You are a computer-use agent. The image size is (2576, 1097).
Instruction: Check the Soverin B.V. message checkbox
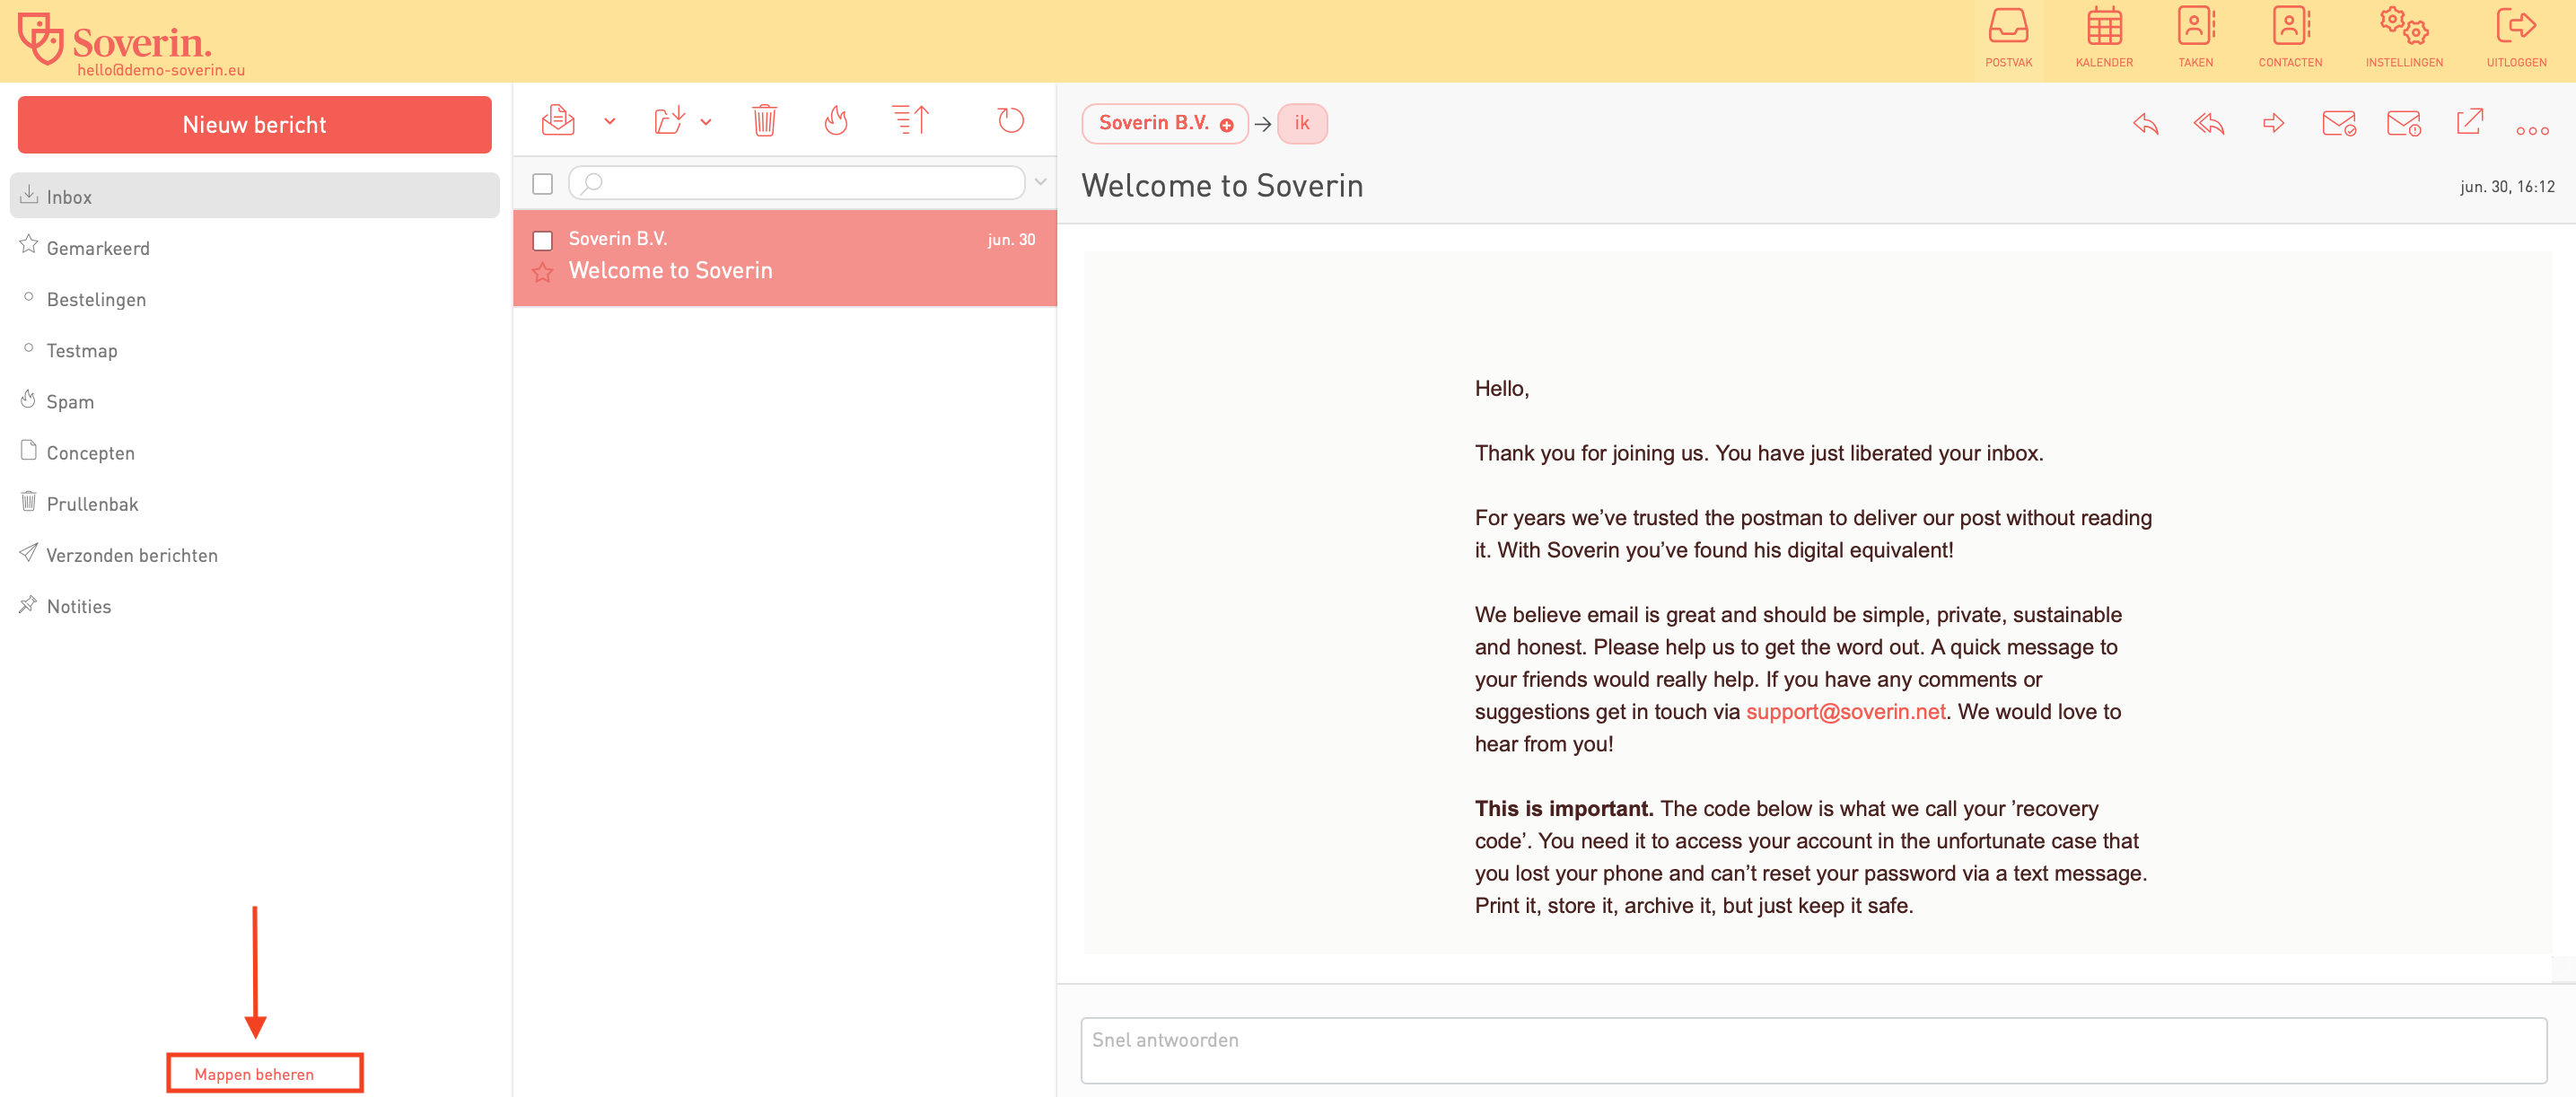[x=543, y=240]
